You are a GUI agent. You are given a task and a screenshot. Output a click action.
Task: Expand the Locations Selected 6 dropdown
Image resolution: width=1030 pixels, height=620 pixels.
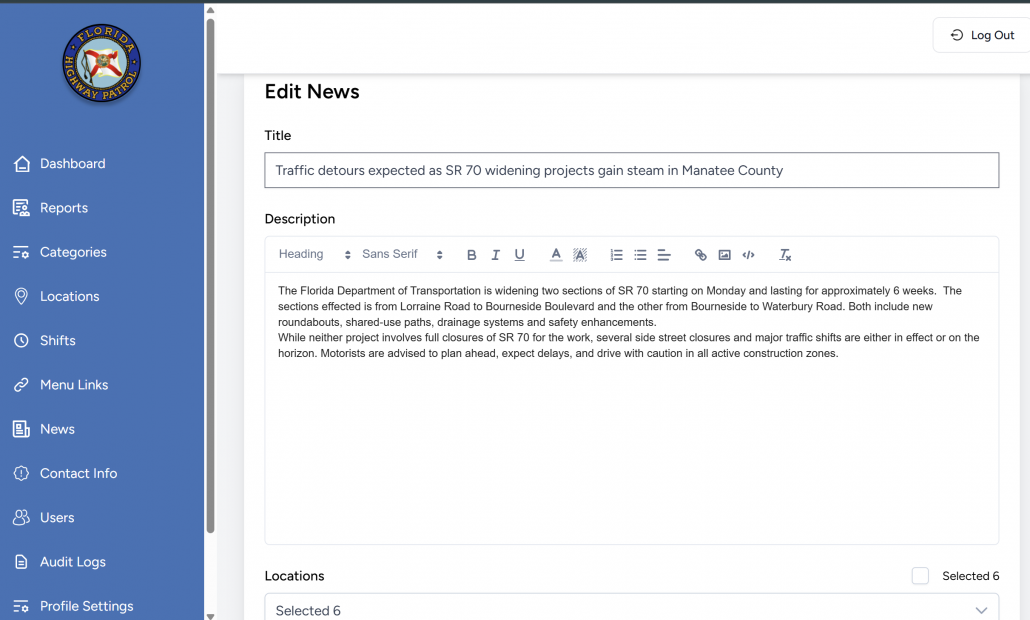tap(631, 610)
